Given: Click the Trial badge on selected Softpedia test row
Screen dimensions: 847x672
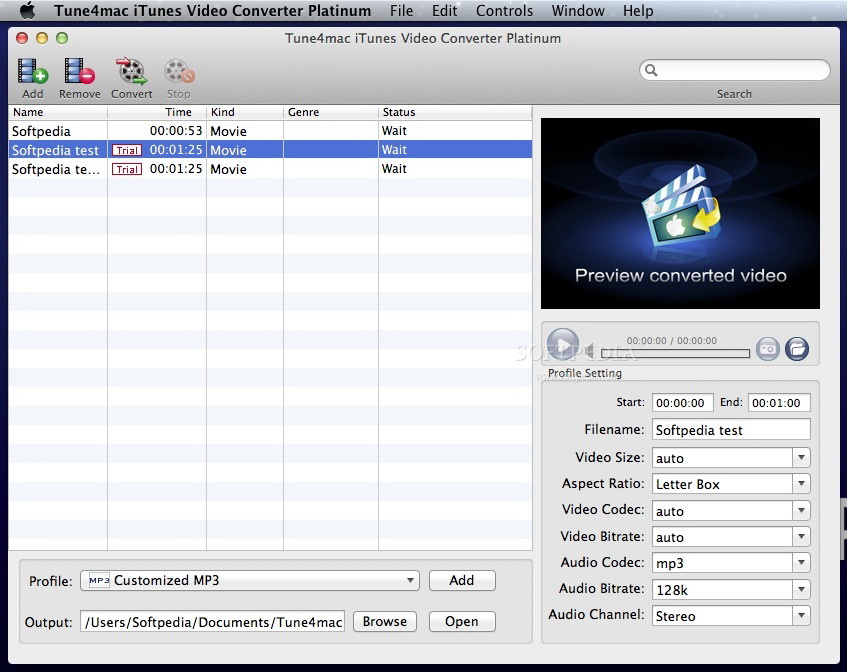Looking at the screenshot, I should (x=127, y=150).
